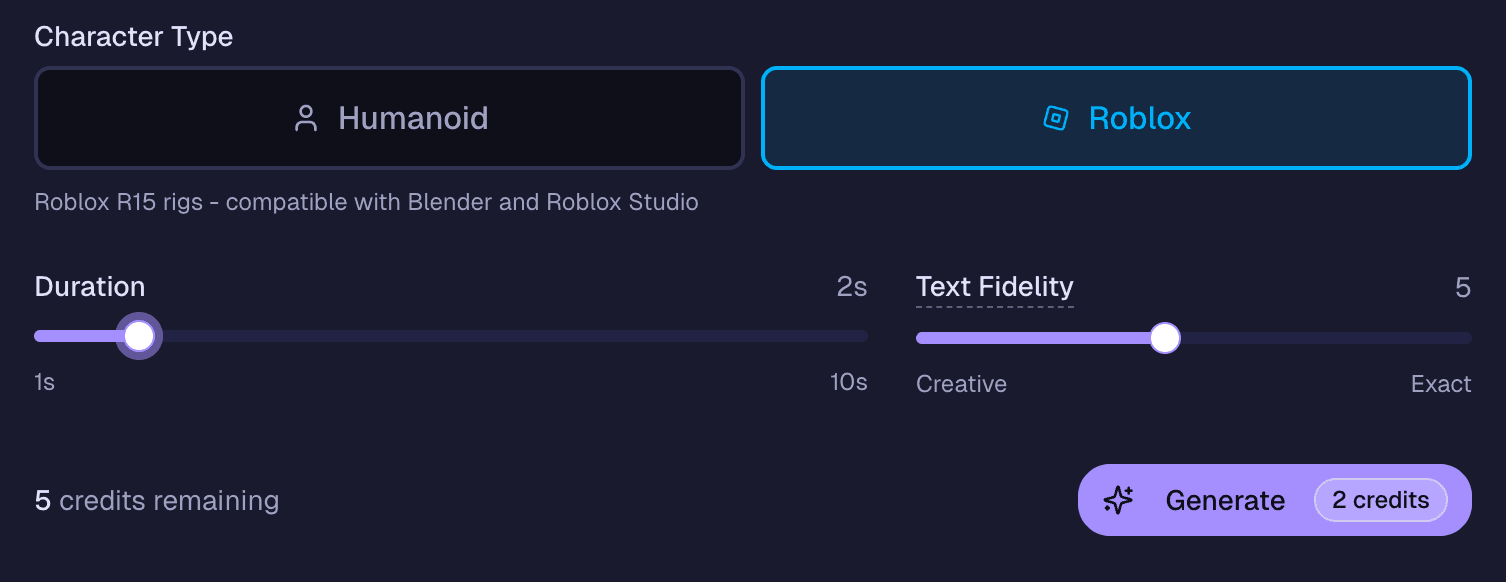Click the Duration slider handle
This screenshot has height=582, width=1506.
[x=138, y=335]
